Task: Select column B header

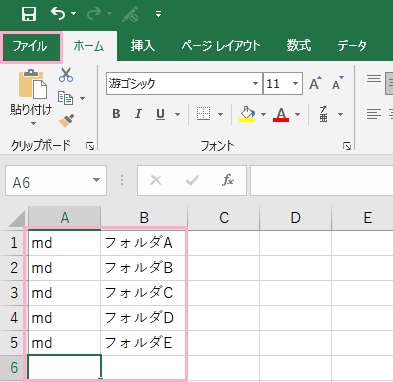Action: 144,218
